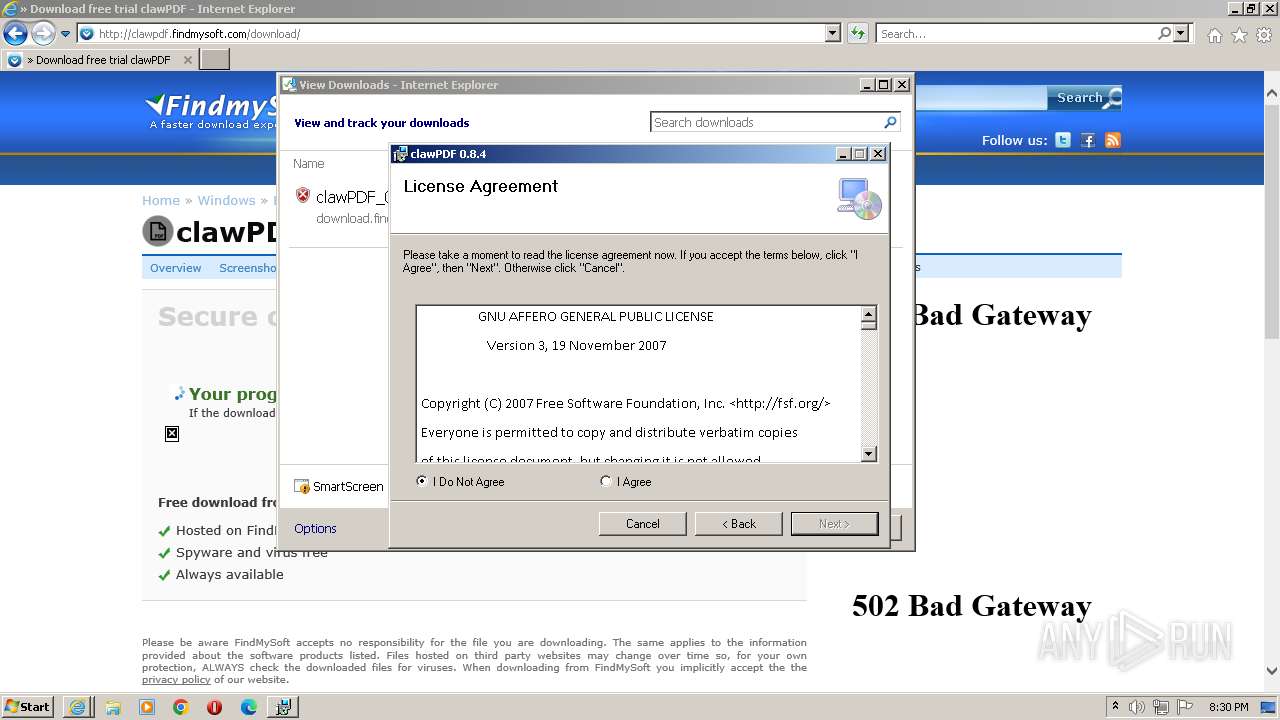Open the privacy policy link
1280x720 pixels.
pos(176,680)
